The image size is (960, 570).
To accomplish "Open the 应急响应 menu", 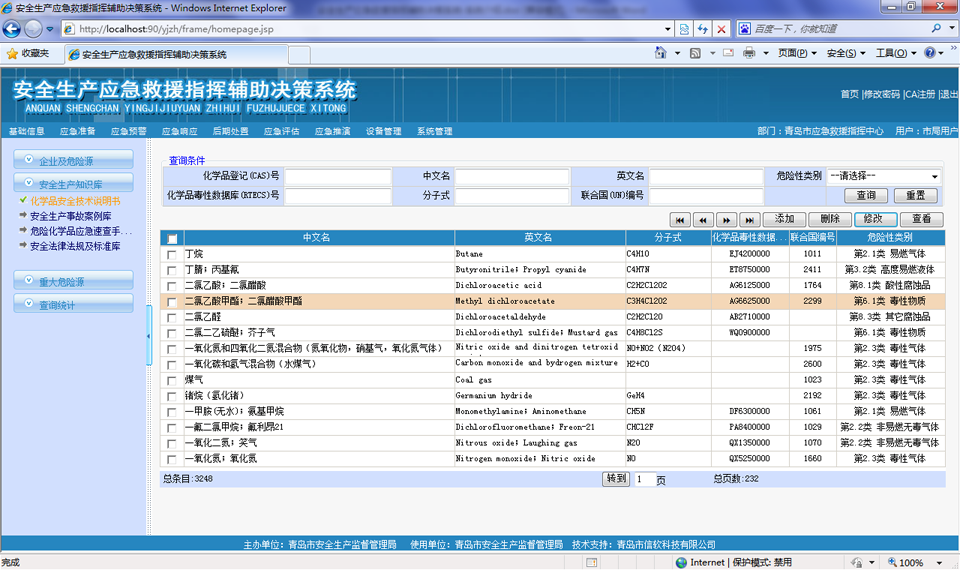I will (179, 131).
